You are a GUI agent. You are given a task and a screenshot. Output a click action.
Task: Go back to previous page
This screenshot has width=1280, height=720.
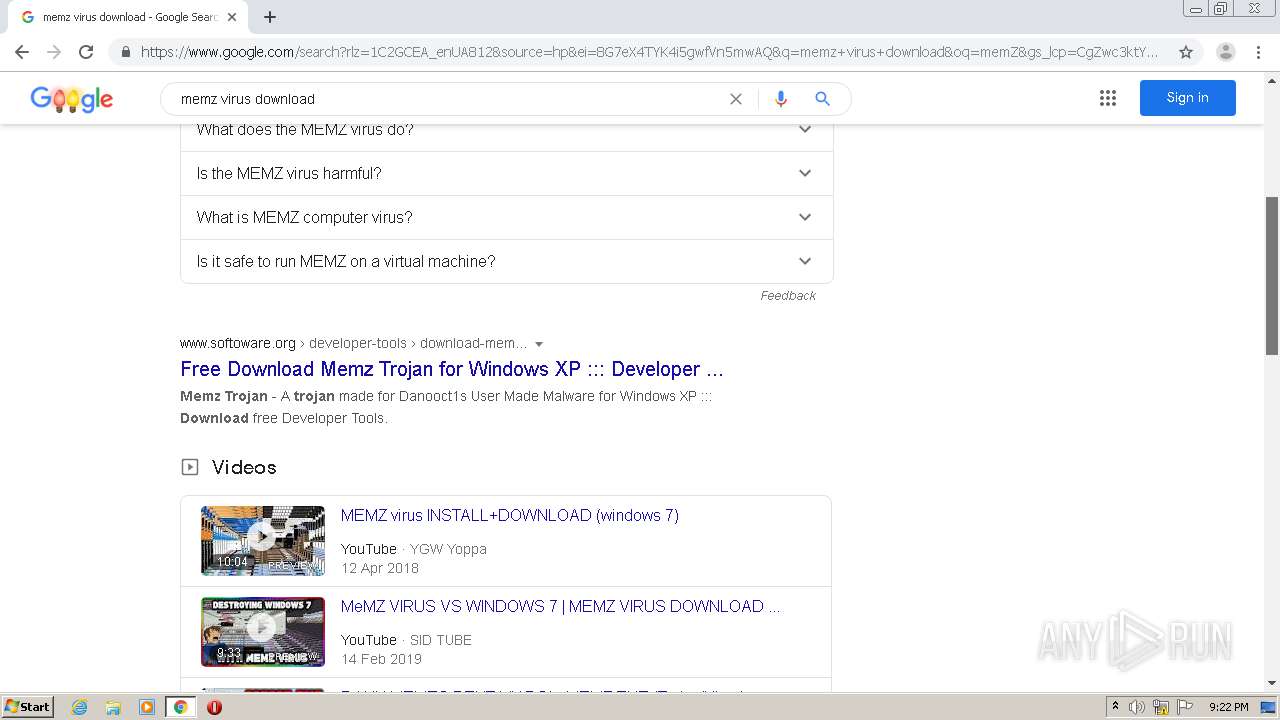click(22, 52)
